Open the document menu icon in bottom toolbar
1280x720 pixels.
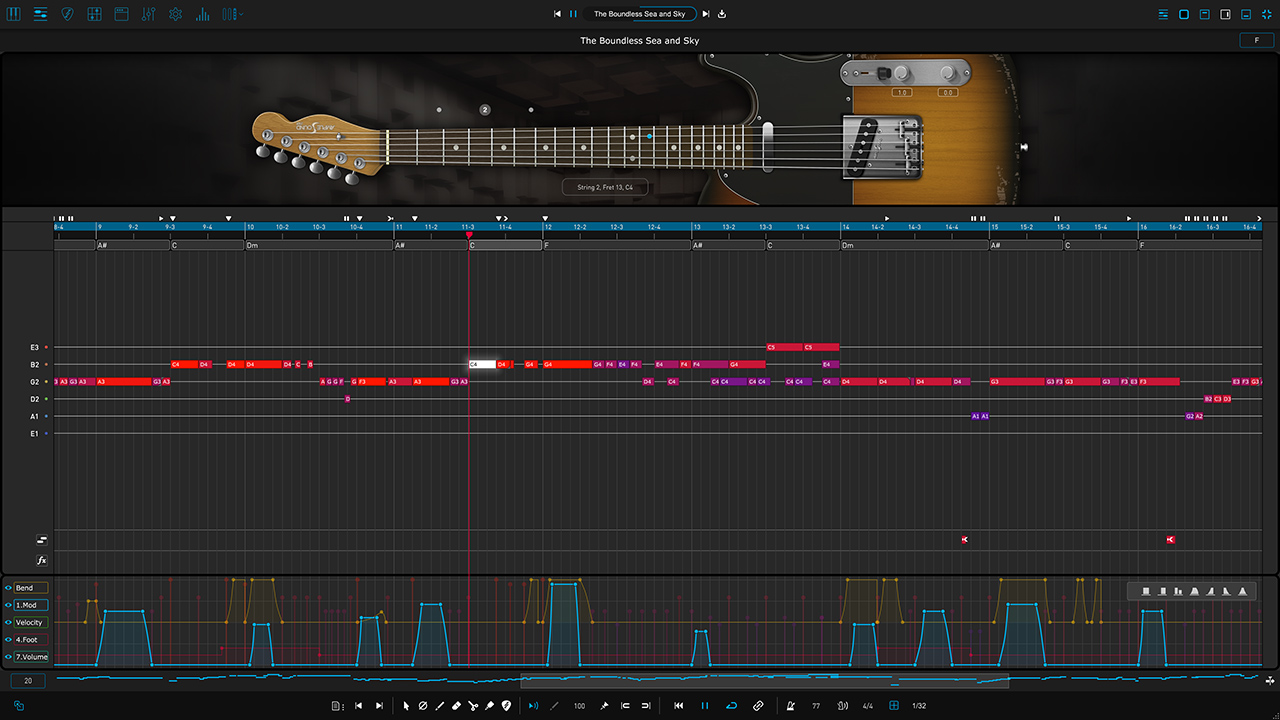coord(337,706)
